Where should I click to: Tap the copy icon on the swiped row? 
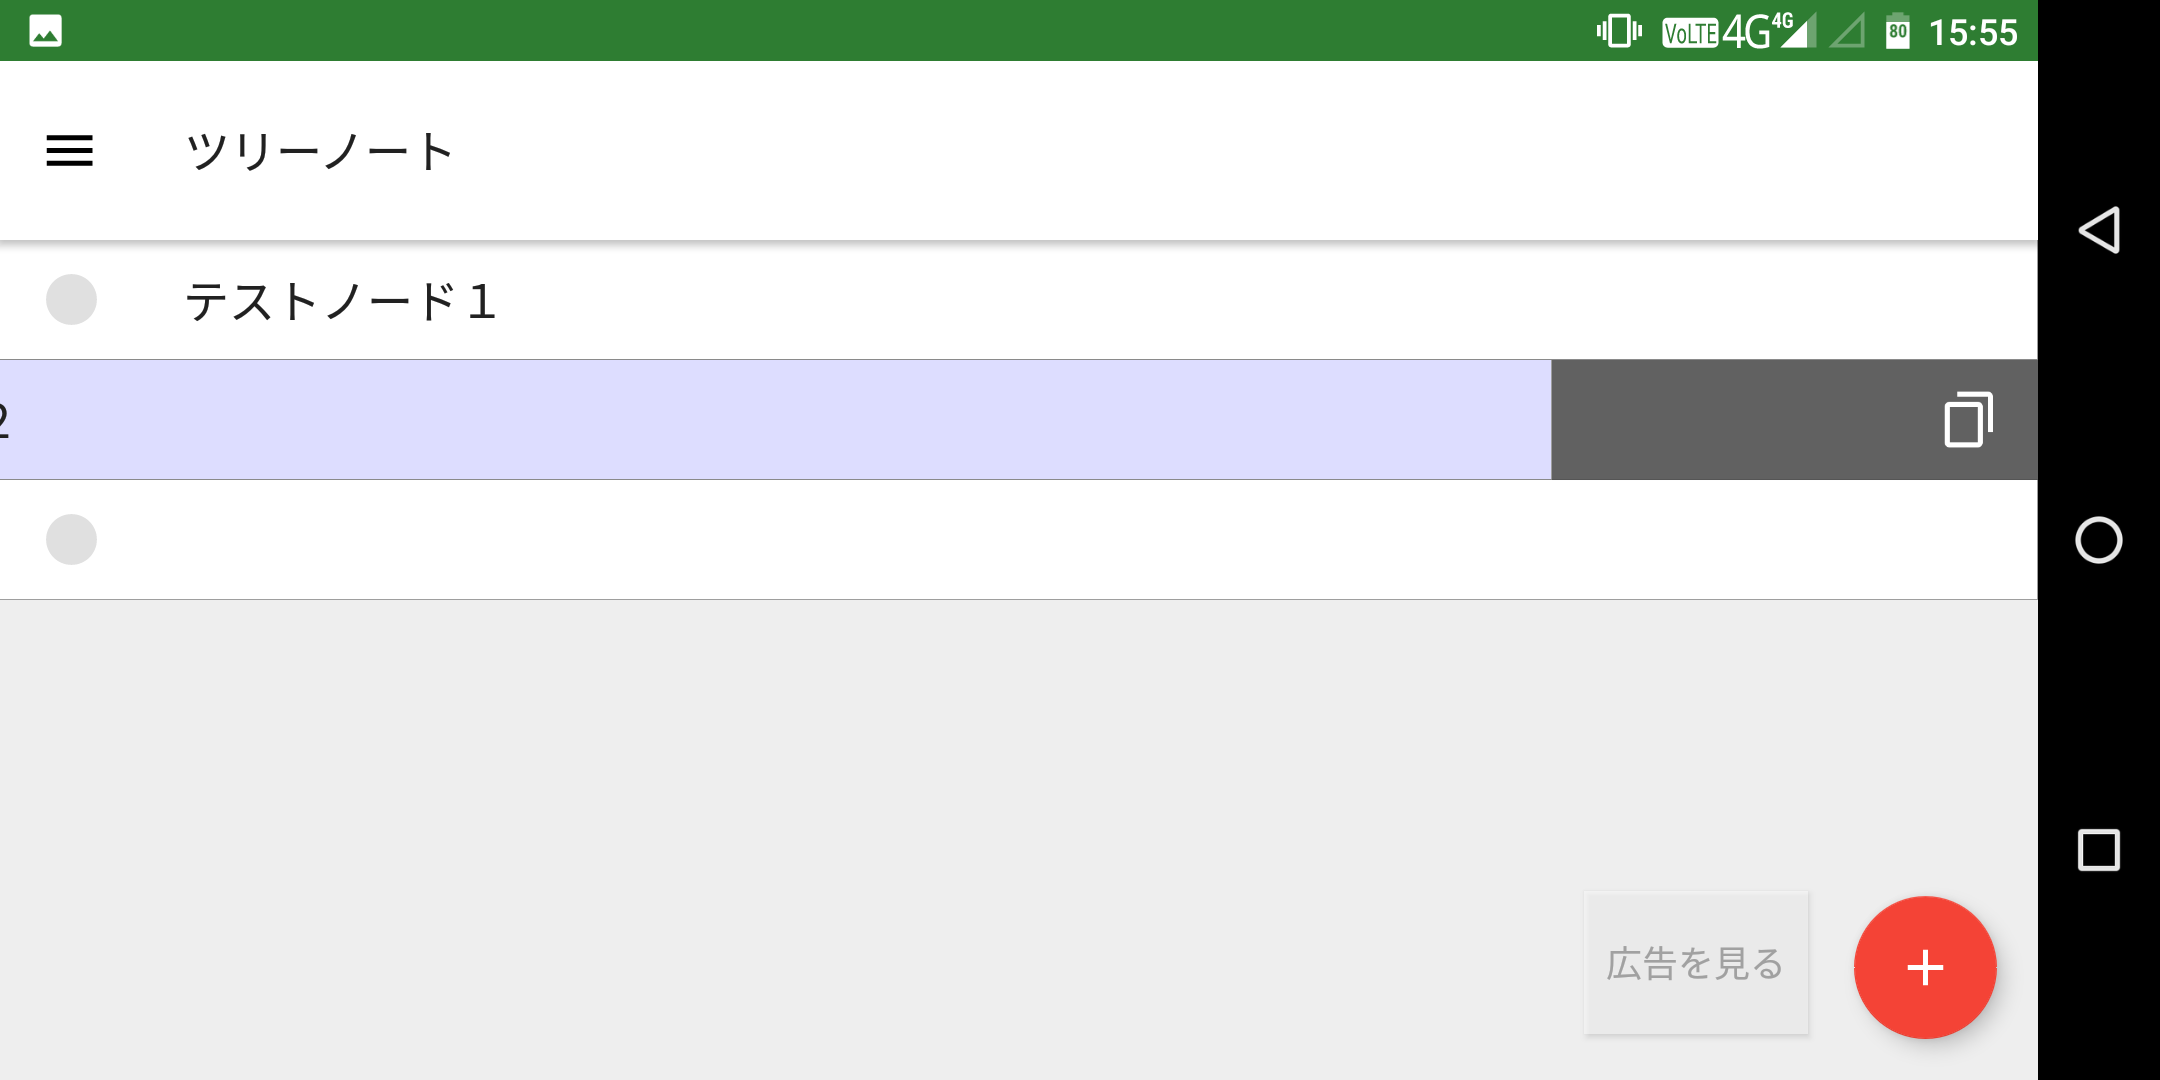click(1968, 420)
